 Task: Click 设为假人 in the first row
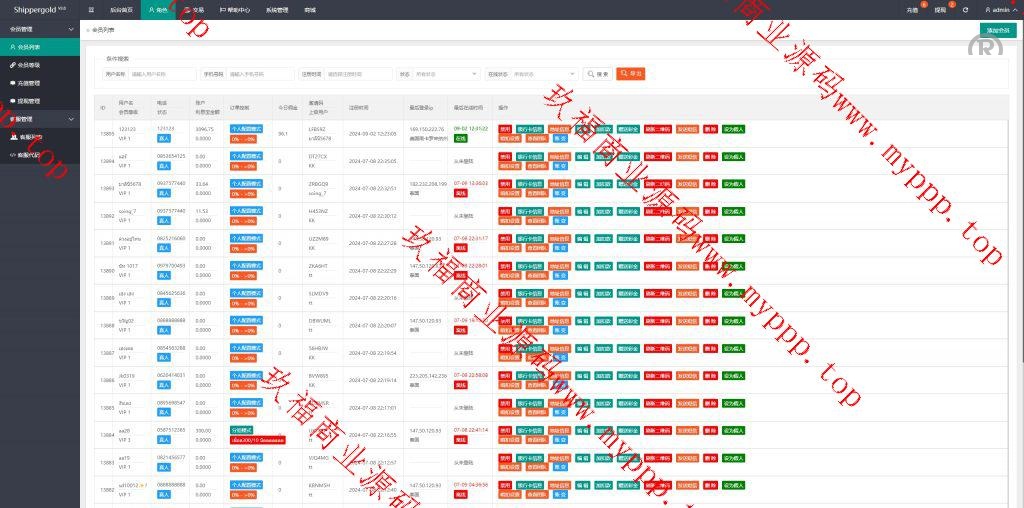[x=733, y=129]
